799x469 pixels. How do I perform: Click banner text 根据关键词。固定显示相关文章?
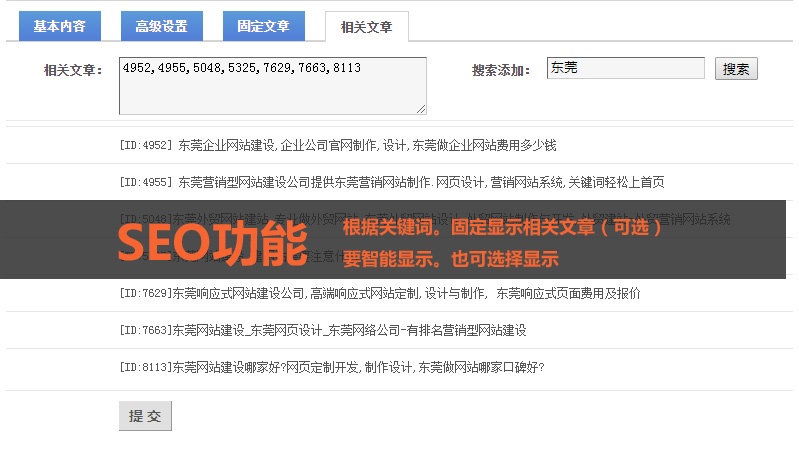coord(502,227)
